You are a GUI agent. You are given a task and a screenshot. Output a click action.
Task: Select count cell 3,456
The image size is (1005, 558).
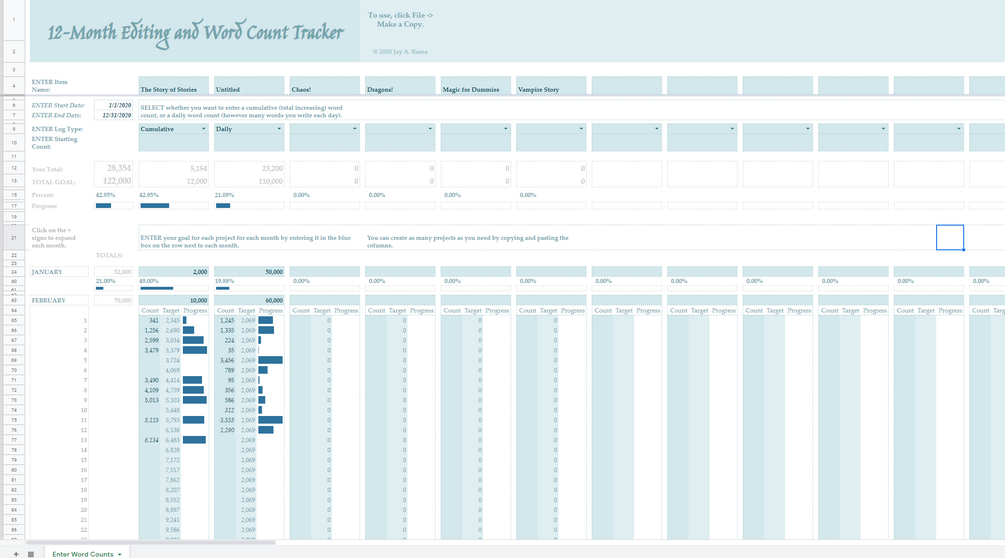point(226,361)
